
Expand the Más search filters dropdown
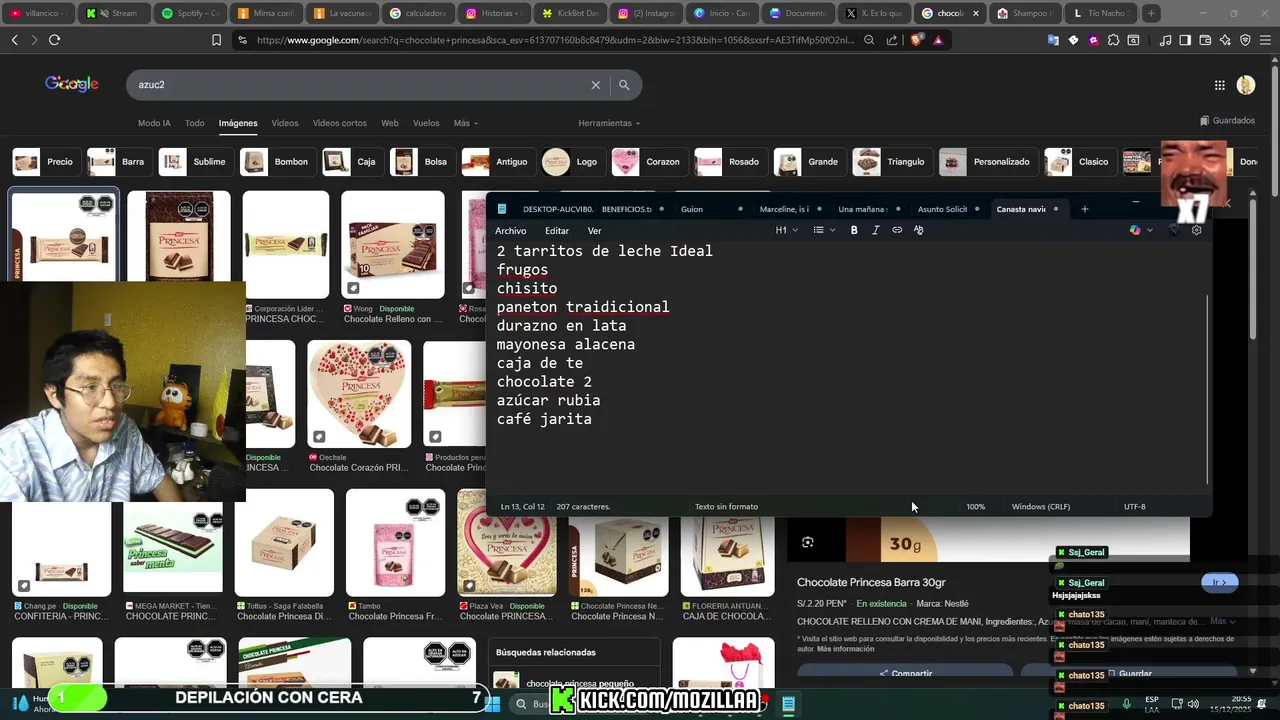pos(465,123)
